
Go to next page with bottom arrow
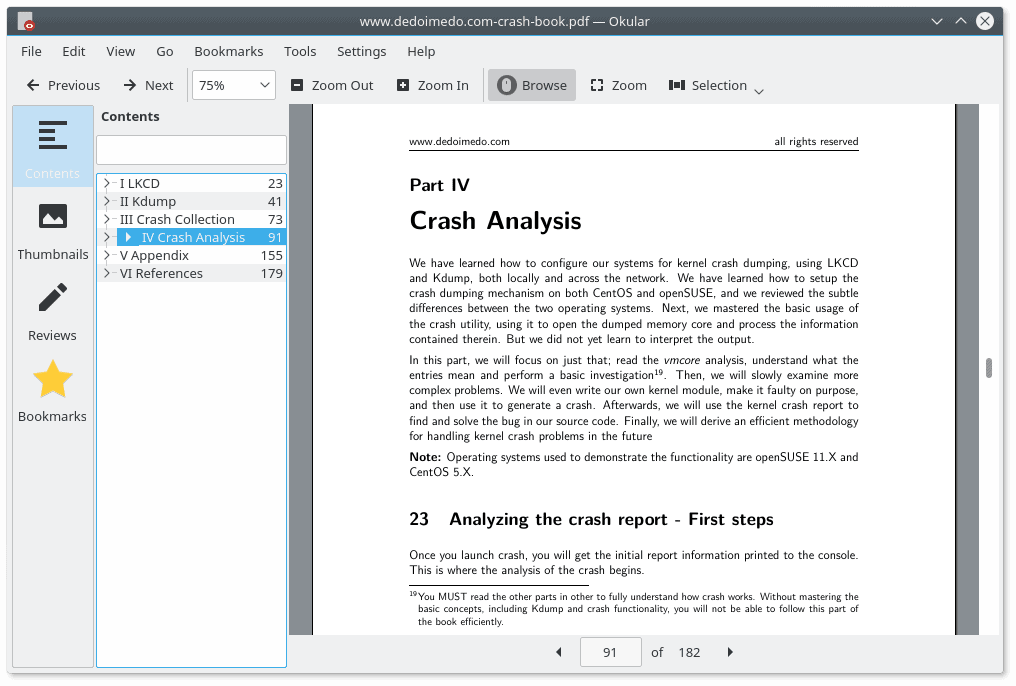[x=730, y=652]
